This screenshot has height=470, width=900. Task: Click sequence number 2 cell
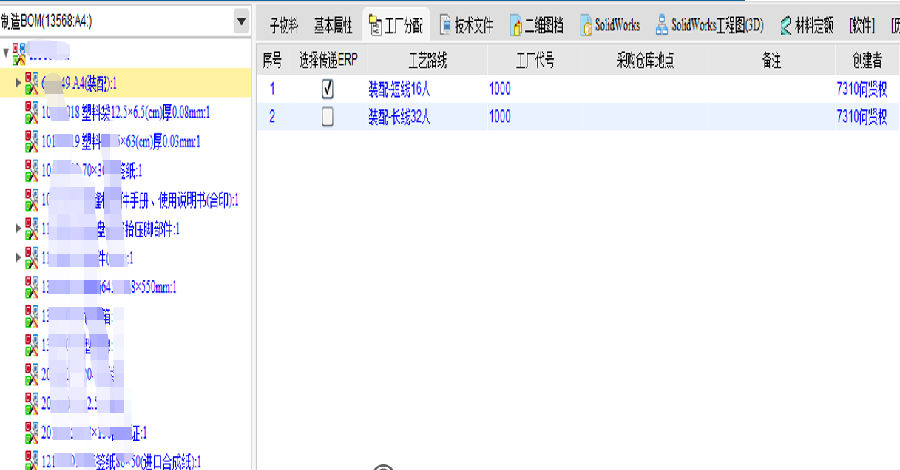click(272, 117)
